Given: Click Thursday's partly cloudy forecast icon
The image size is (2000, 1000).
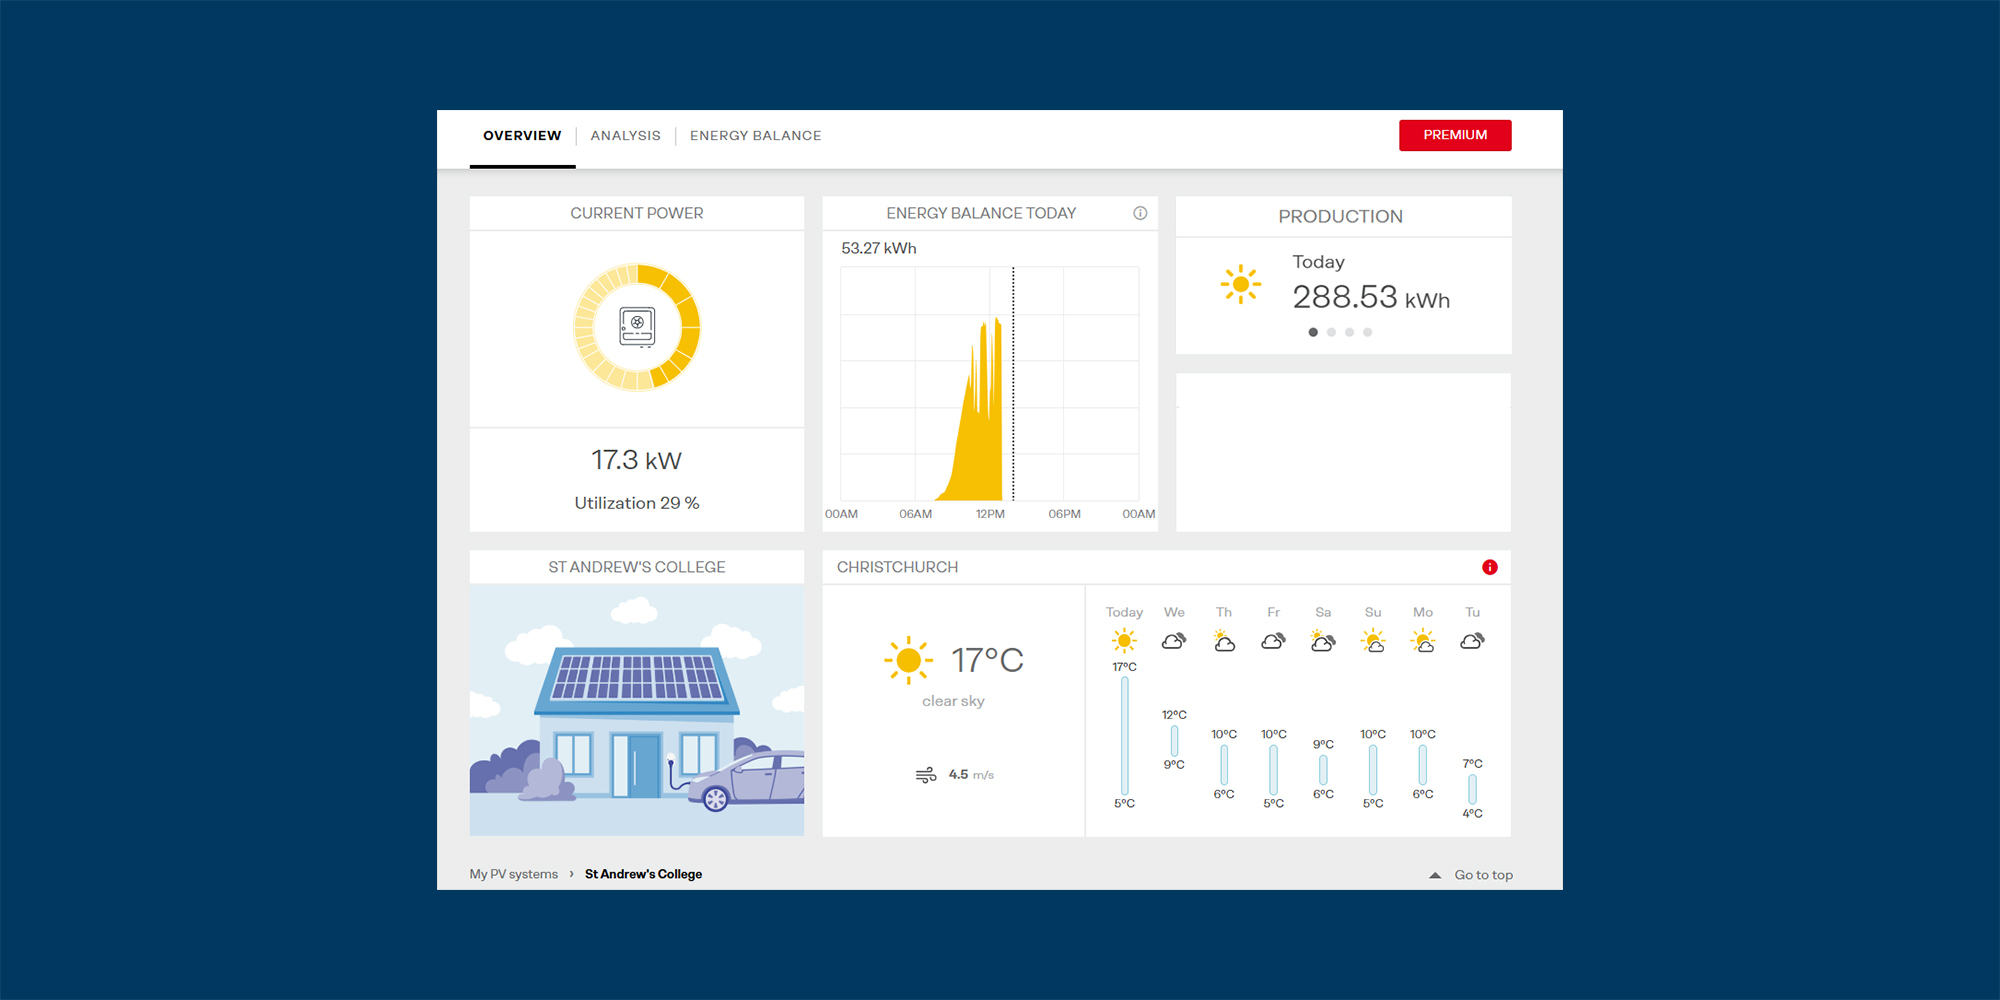Looking at the screenshot, I should [x=1224, y=641].
